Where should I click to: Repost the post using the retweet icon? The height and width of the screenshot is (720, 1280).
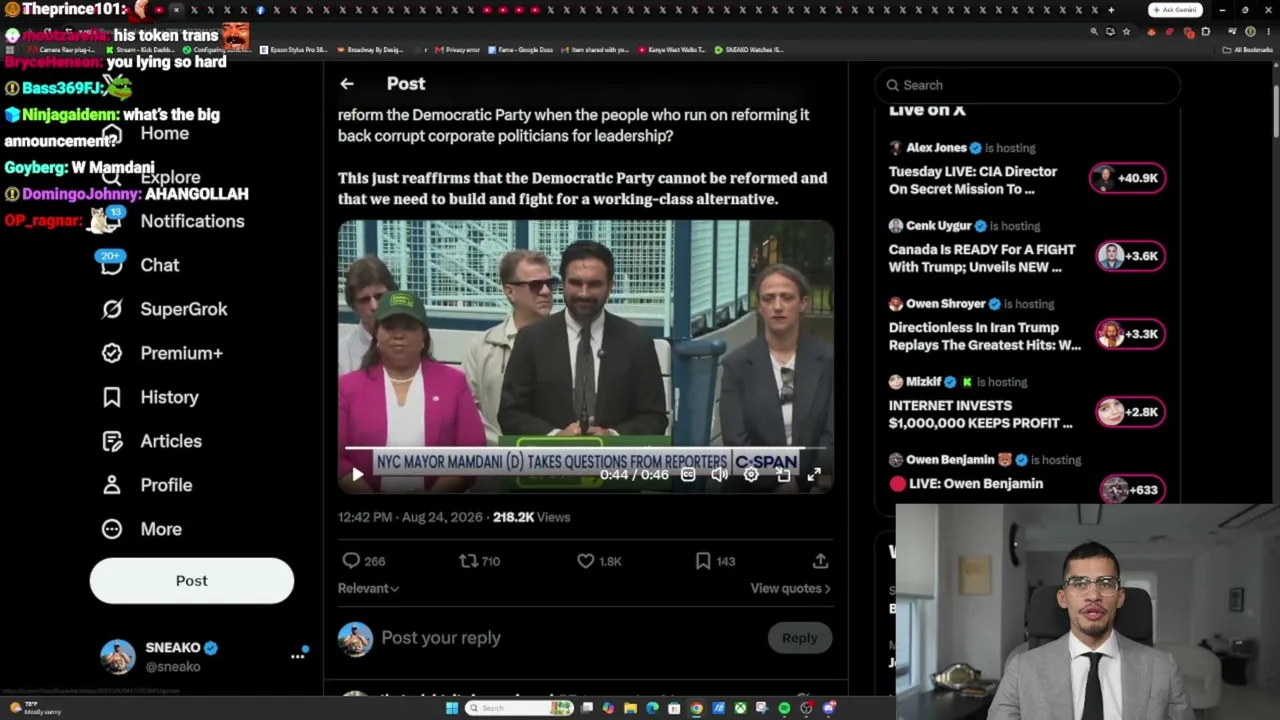tap(468, 561)
